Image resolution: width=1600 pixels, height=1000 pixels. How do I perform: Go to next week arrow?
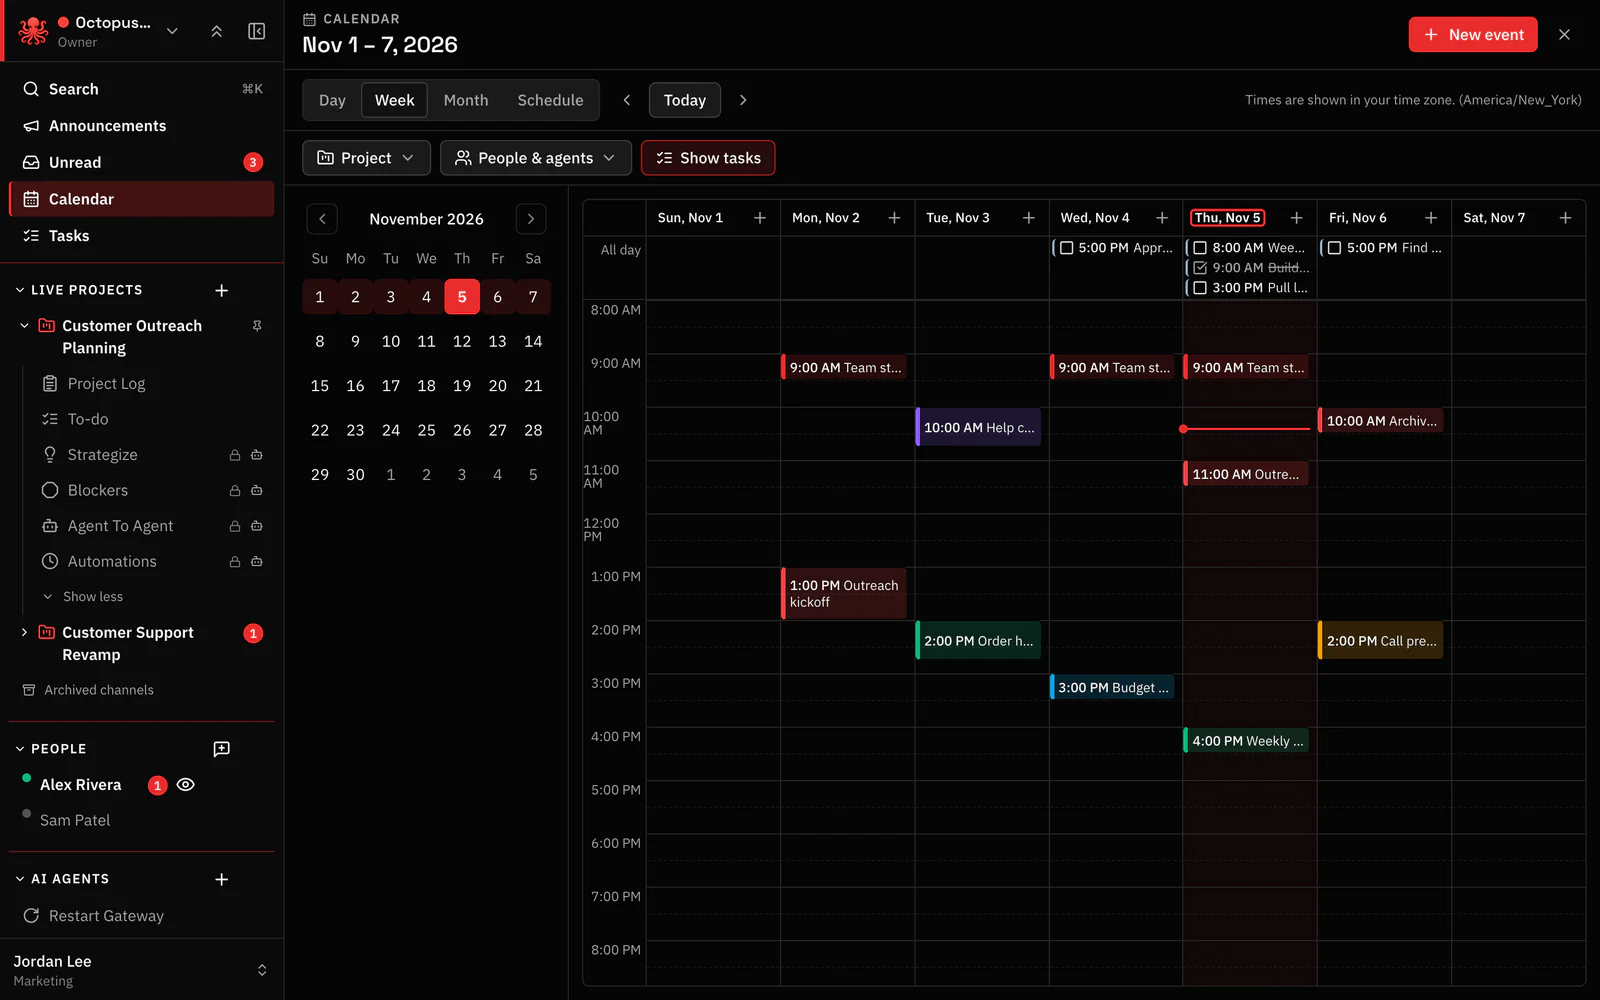coord(743,100)
